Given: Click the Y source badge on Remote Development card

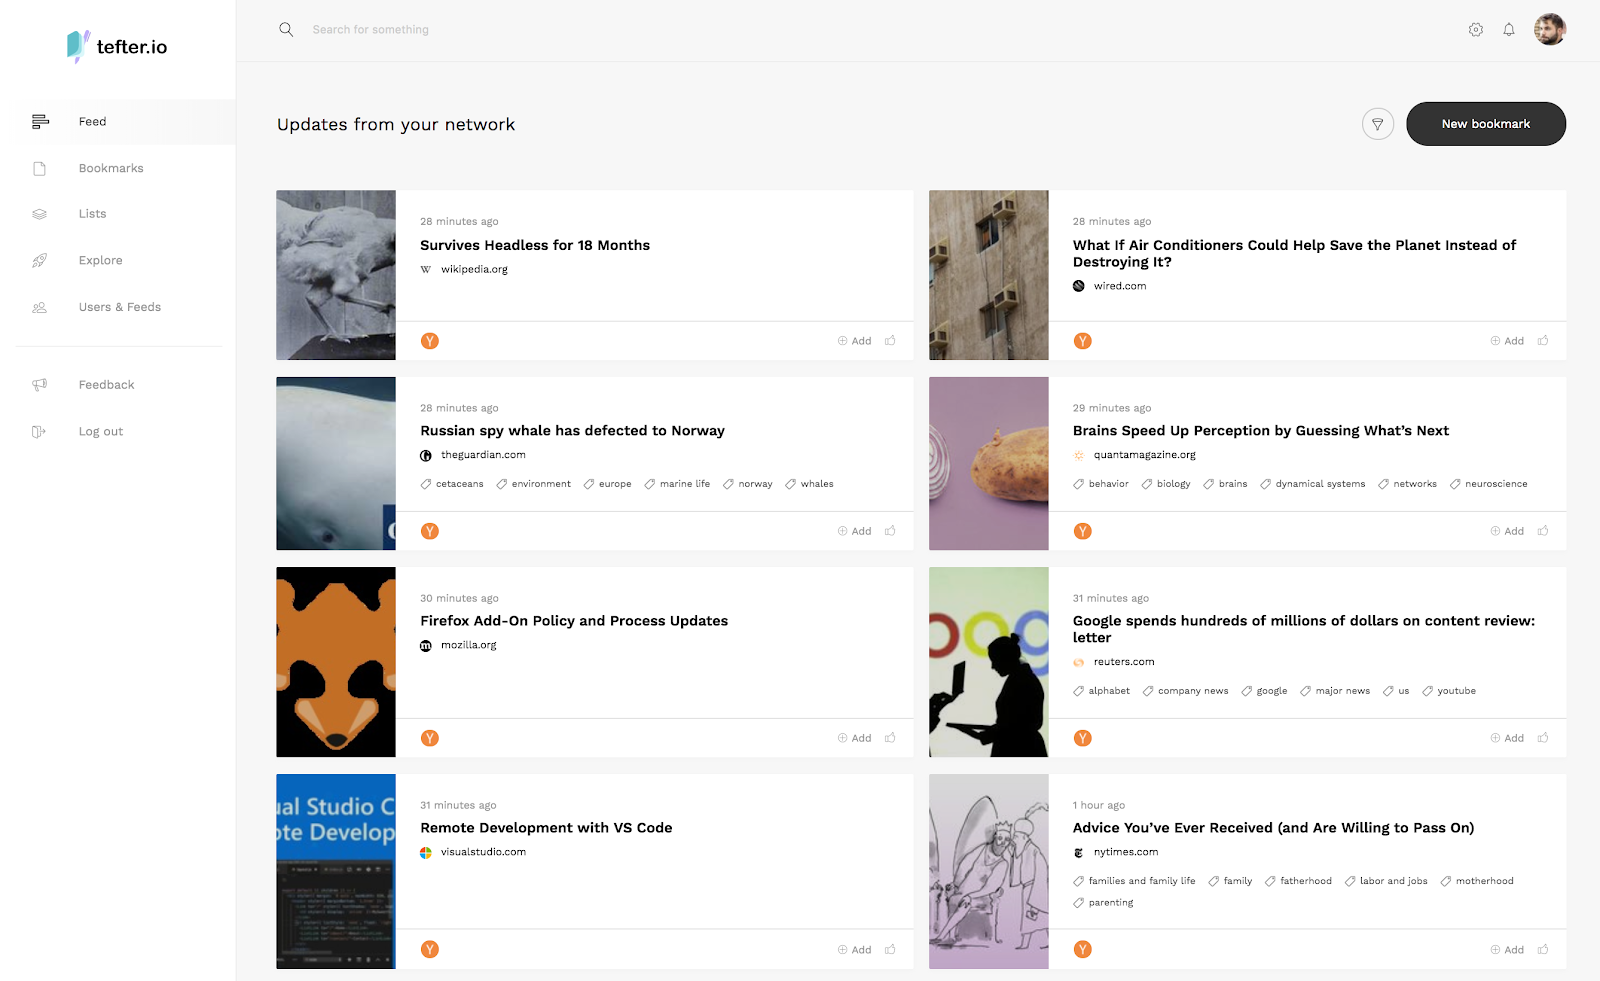Looking at the screenshot, I should pyautogui.click(x=430, y=950).
